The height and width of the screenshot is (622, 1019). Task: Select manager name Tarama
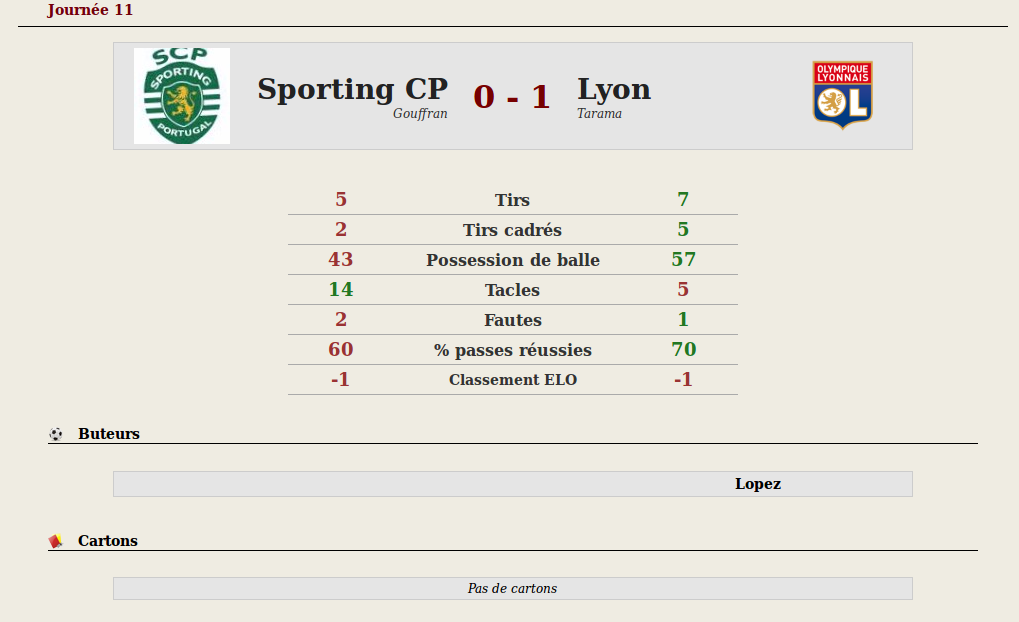[x=599, y=114]
